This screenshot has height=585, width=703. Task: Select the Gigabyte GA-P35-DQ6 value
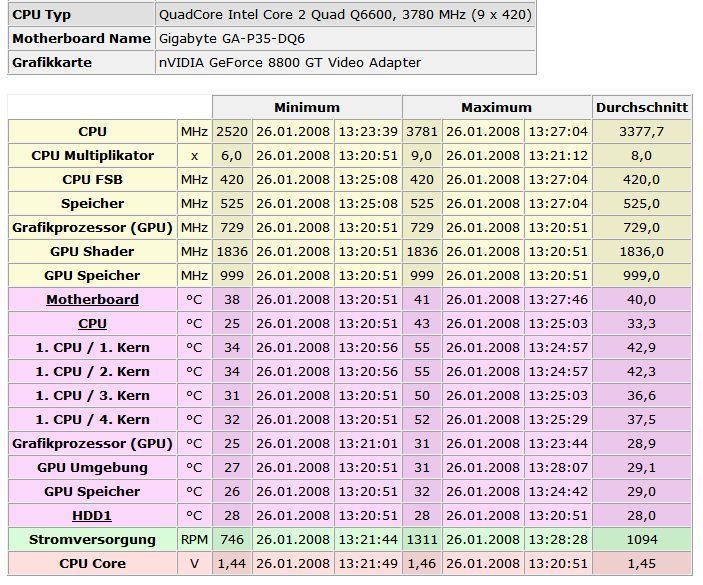(232, 39)
